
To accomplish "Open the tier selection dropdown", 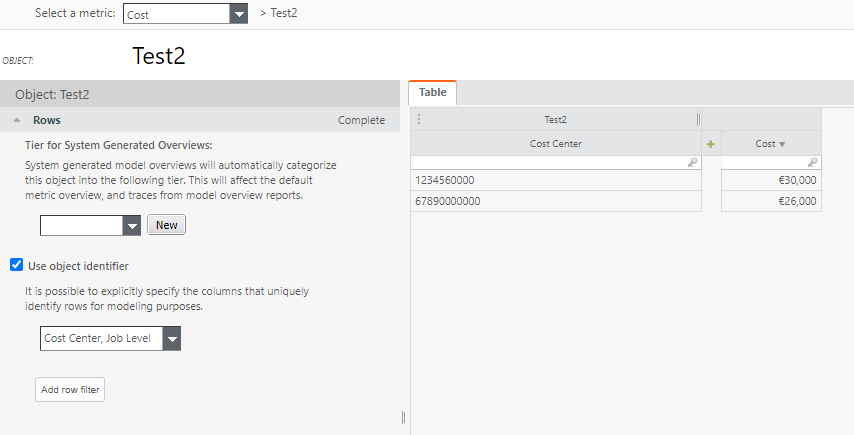I will point(132,225).
